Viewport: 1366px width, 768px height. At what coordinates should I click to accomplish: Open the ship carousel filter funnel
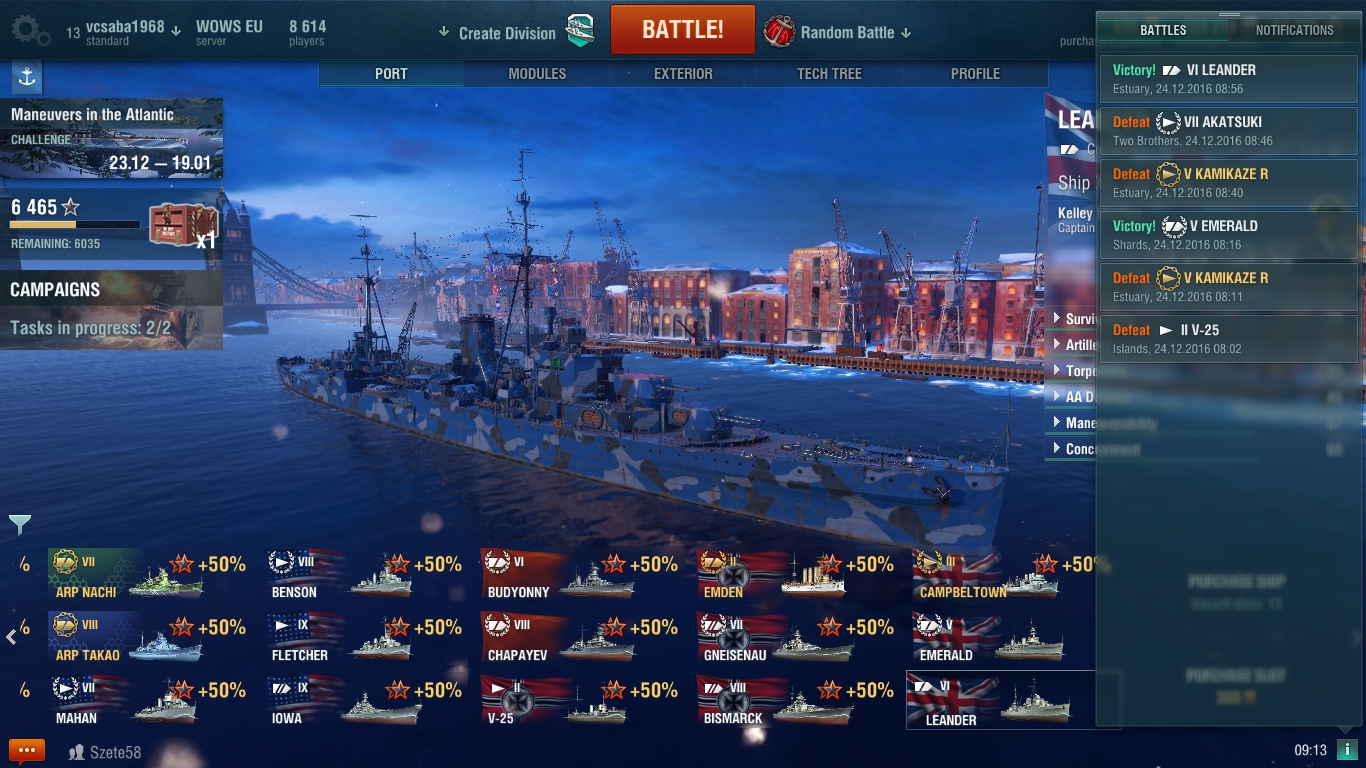click(20, 524)
